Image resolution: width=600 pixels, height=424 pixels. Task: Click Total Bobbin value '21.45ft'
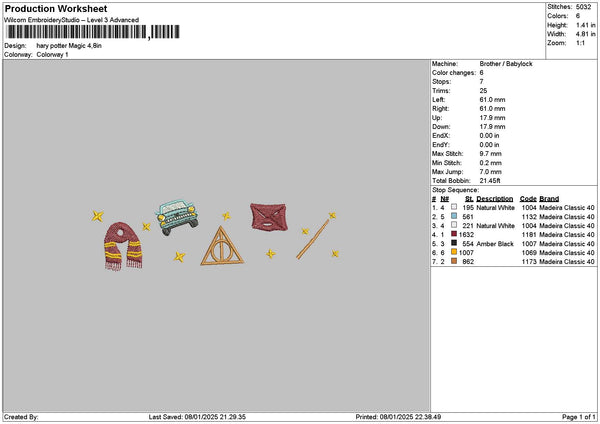pyautogui.click(x=490, y=181)
